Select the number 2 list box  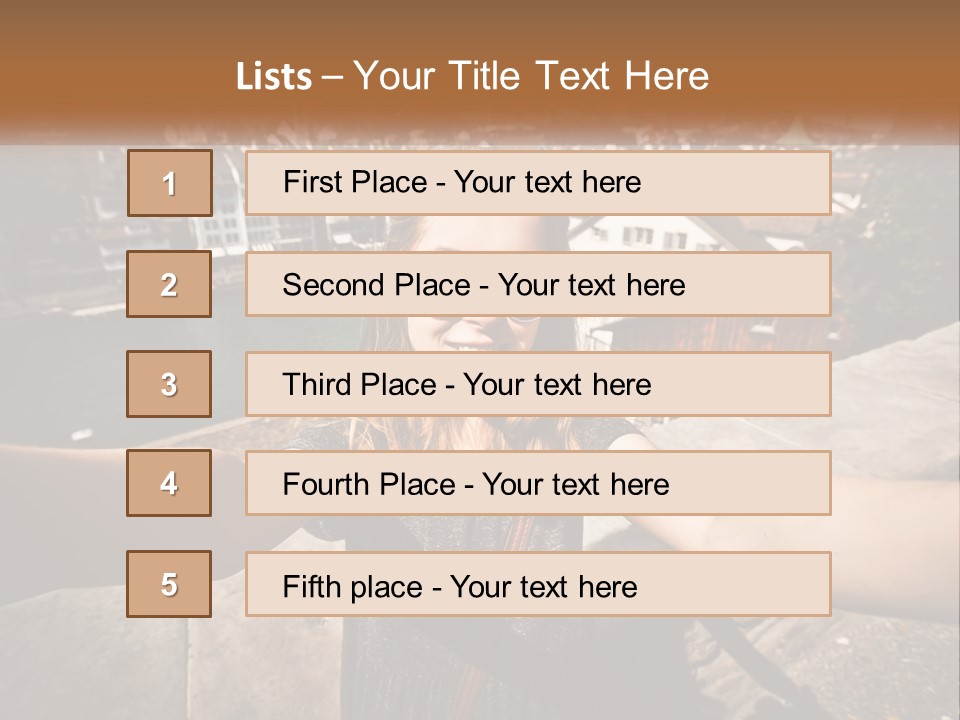click(x=169, y=284)
